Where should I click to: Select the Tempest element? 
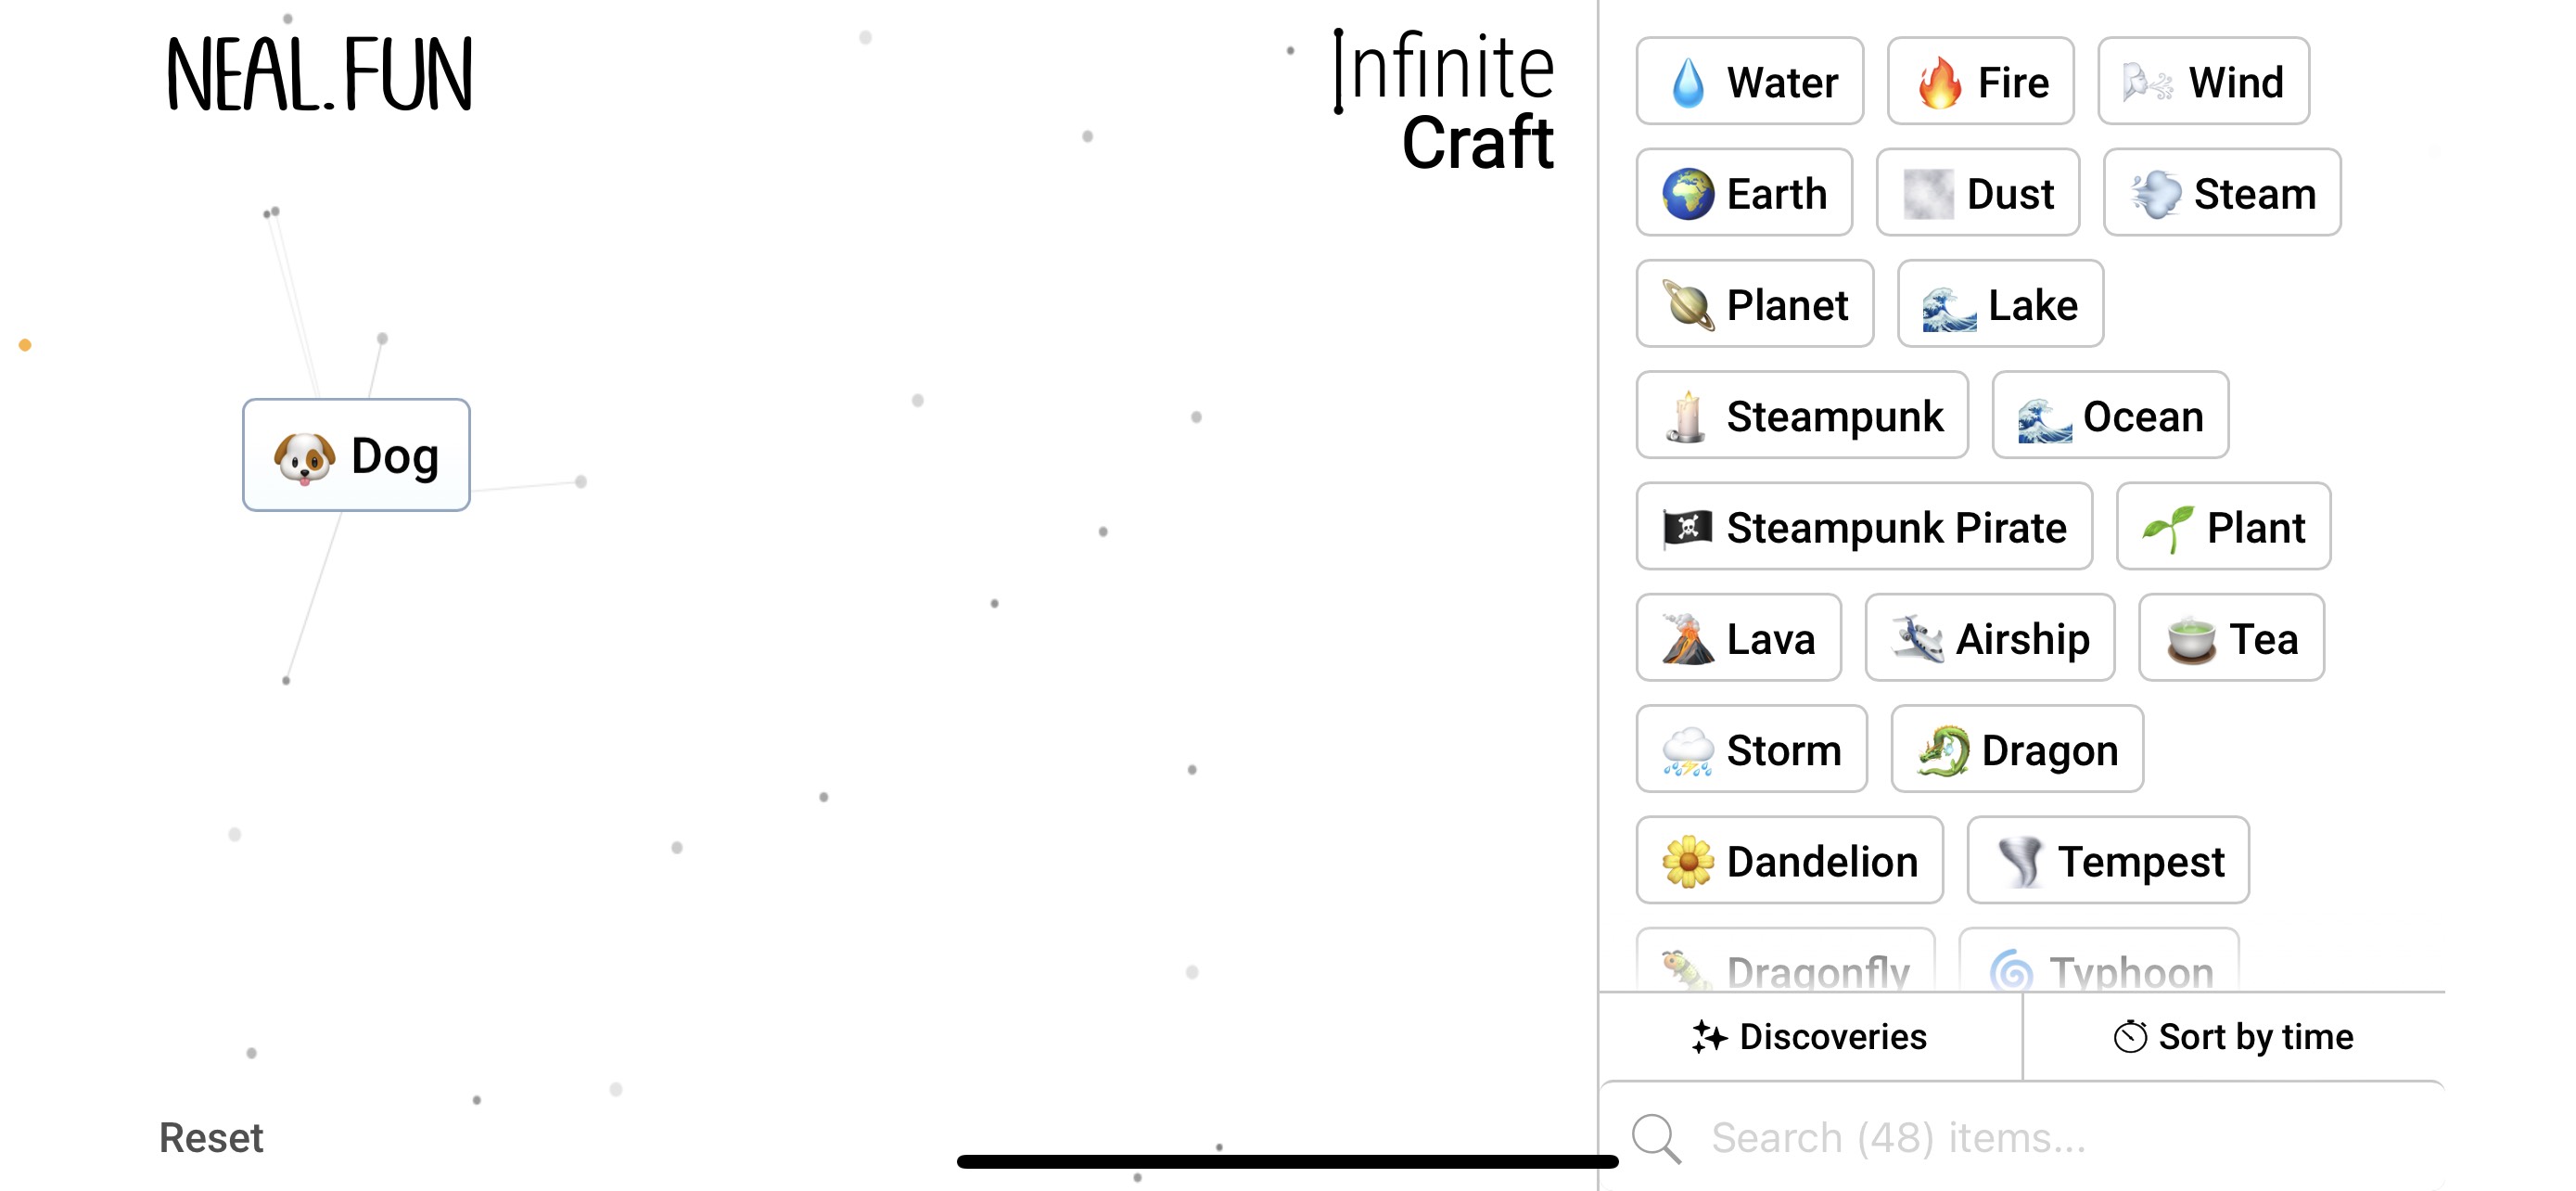(x=2106, y=860)
